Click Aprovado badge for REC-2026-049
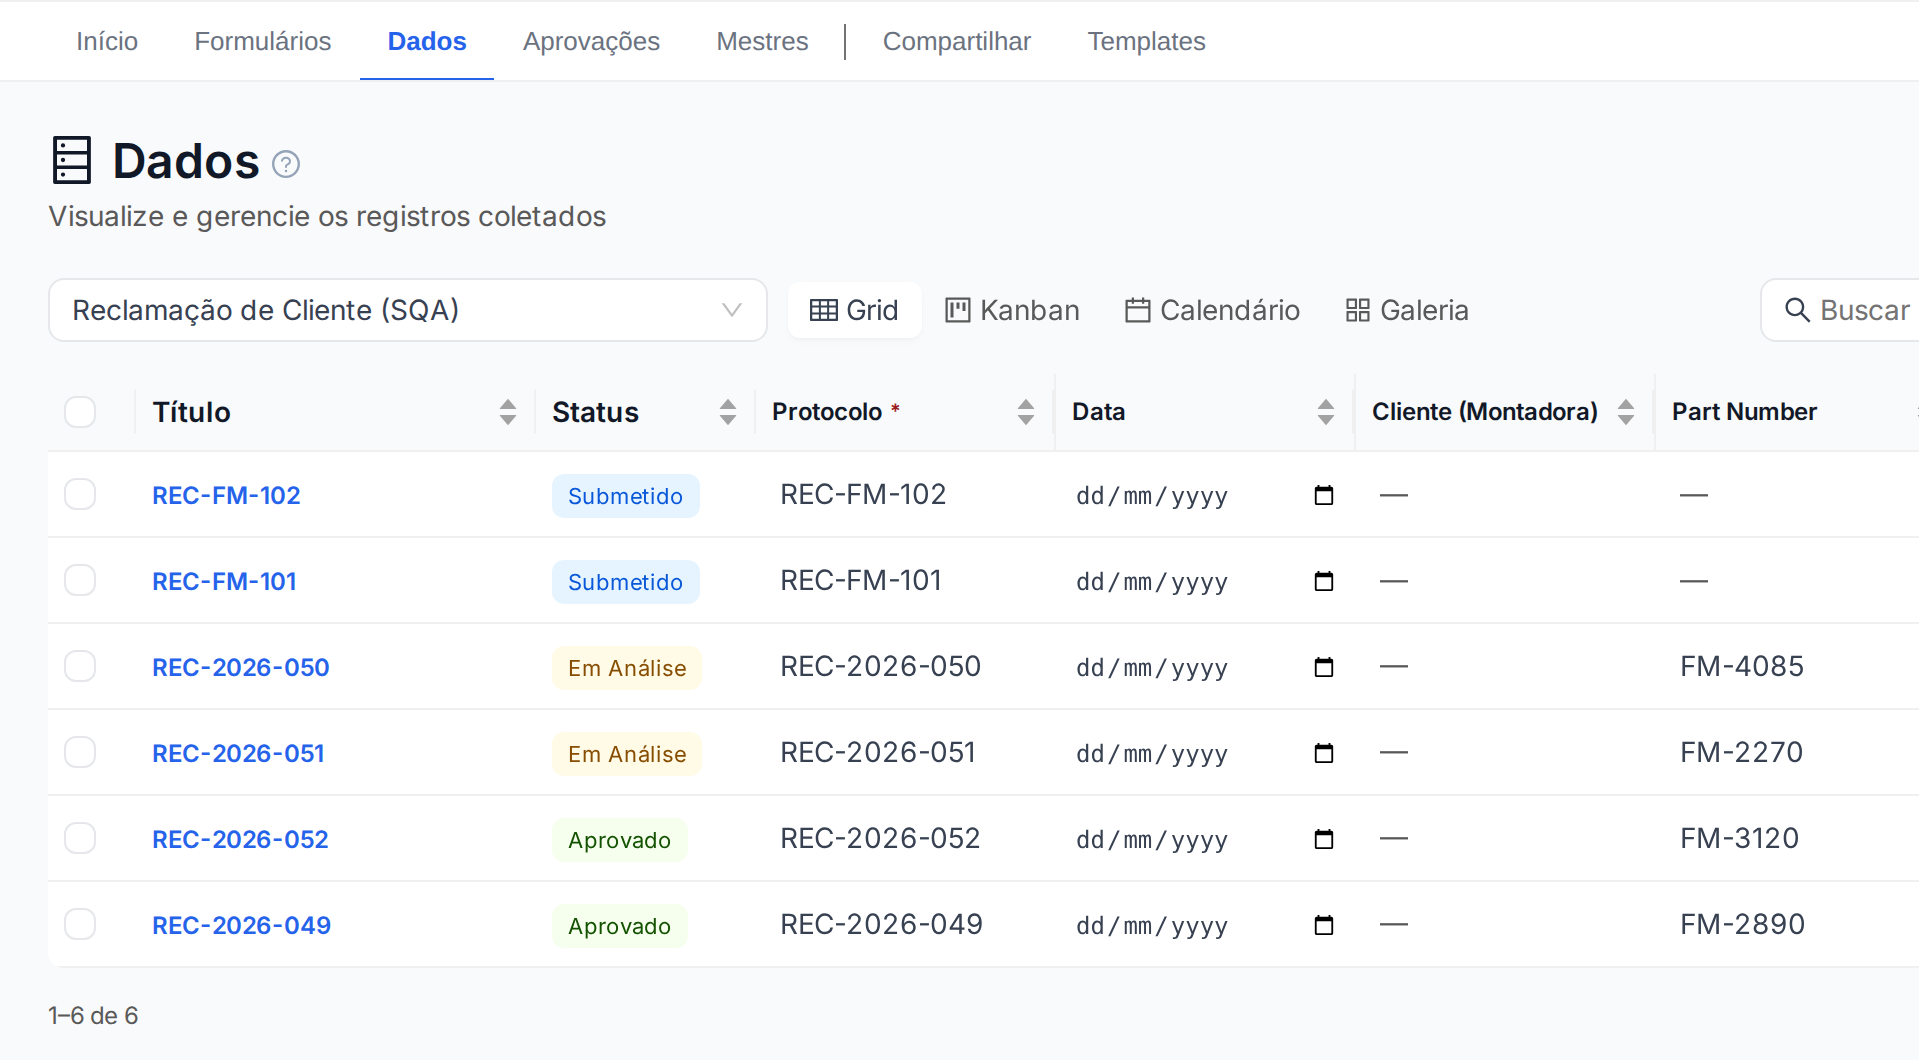This screenshot has width=1919, height=1060. point(620,926)
